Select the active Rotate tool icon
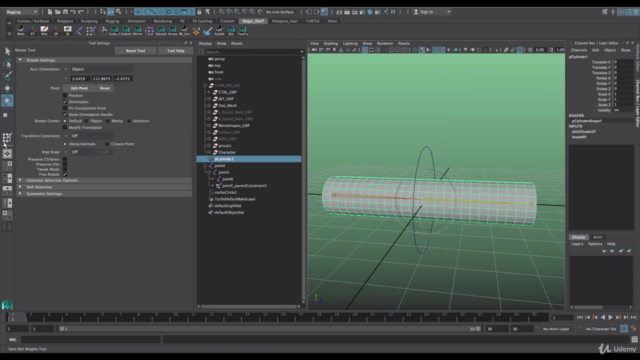640x360 pixels. pos(7,100)
